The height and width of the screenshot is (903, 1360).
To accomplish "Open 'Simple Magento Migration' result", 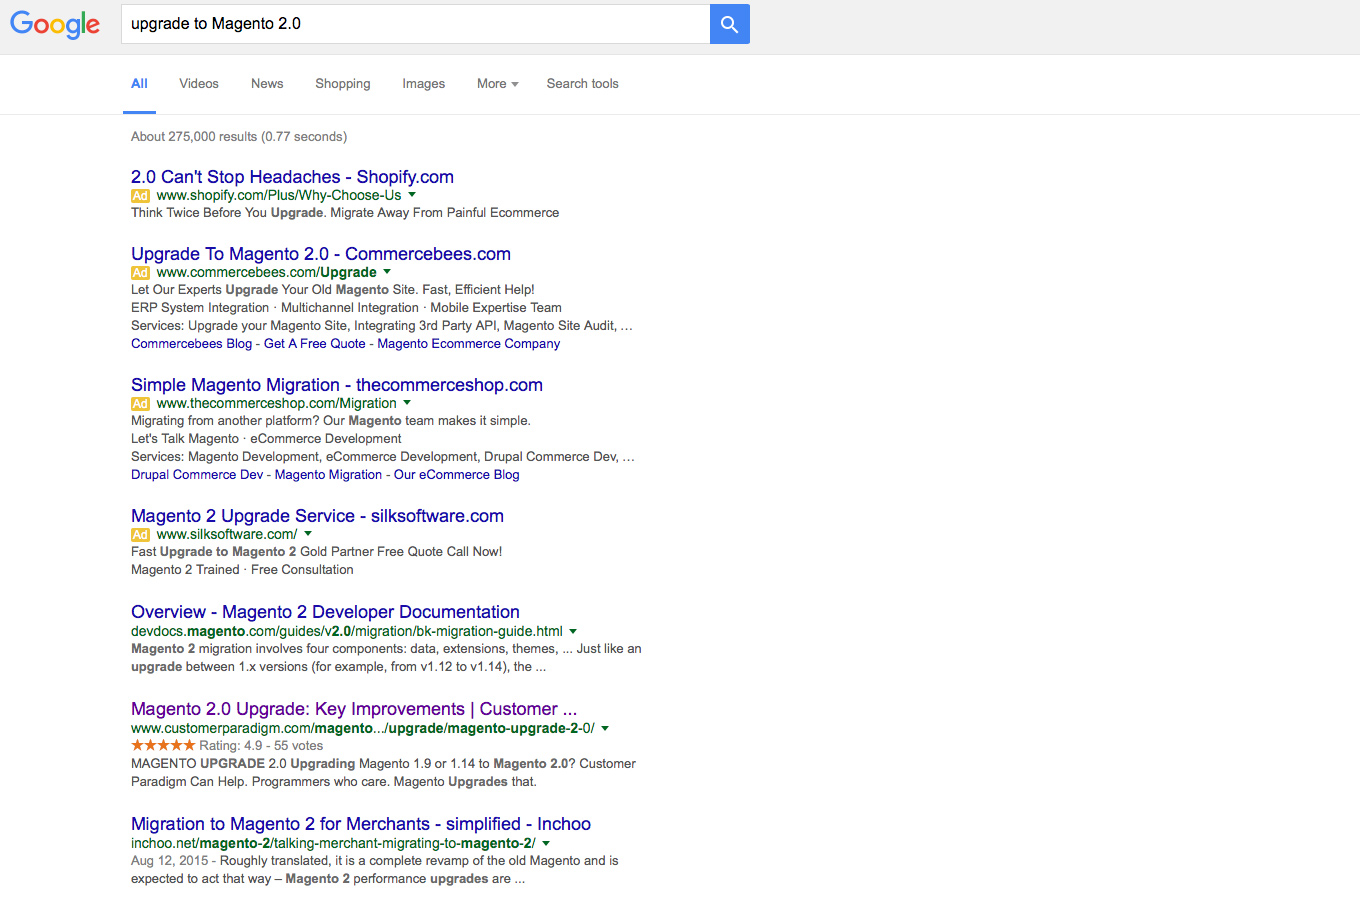I will [x=337, y=385].
